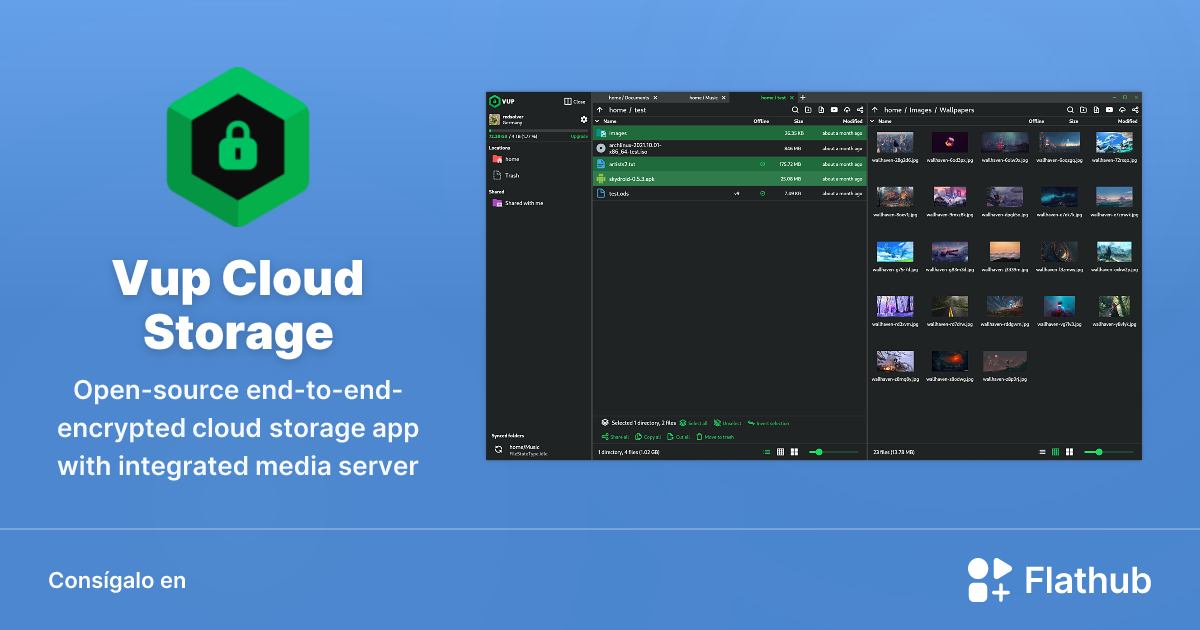Switch the right pane to grid view

tap(1055, 452)
